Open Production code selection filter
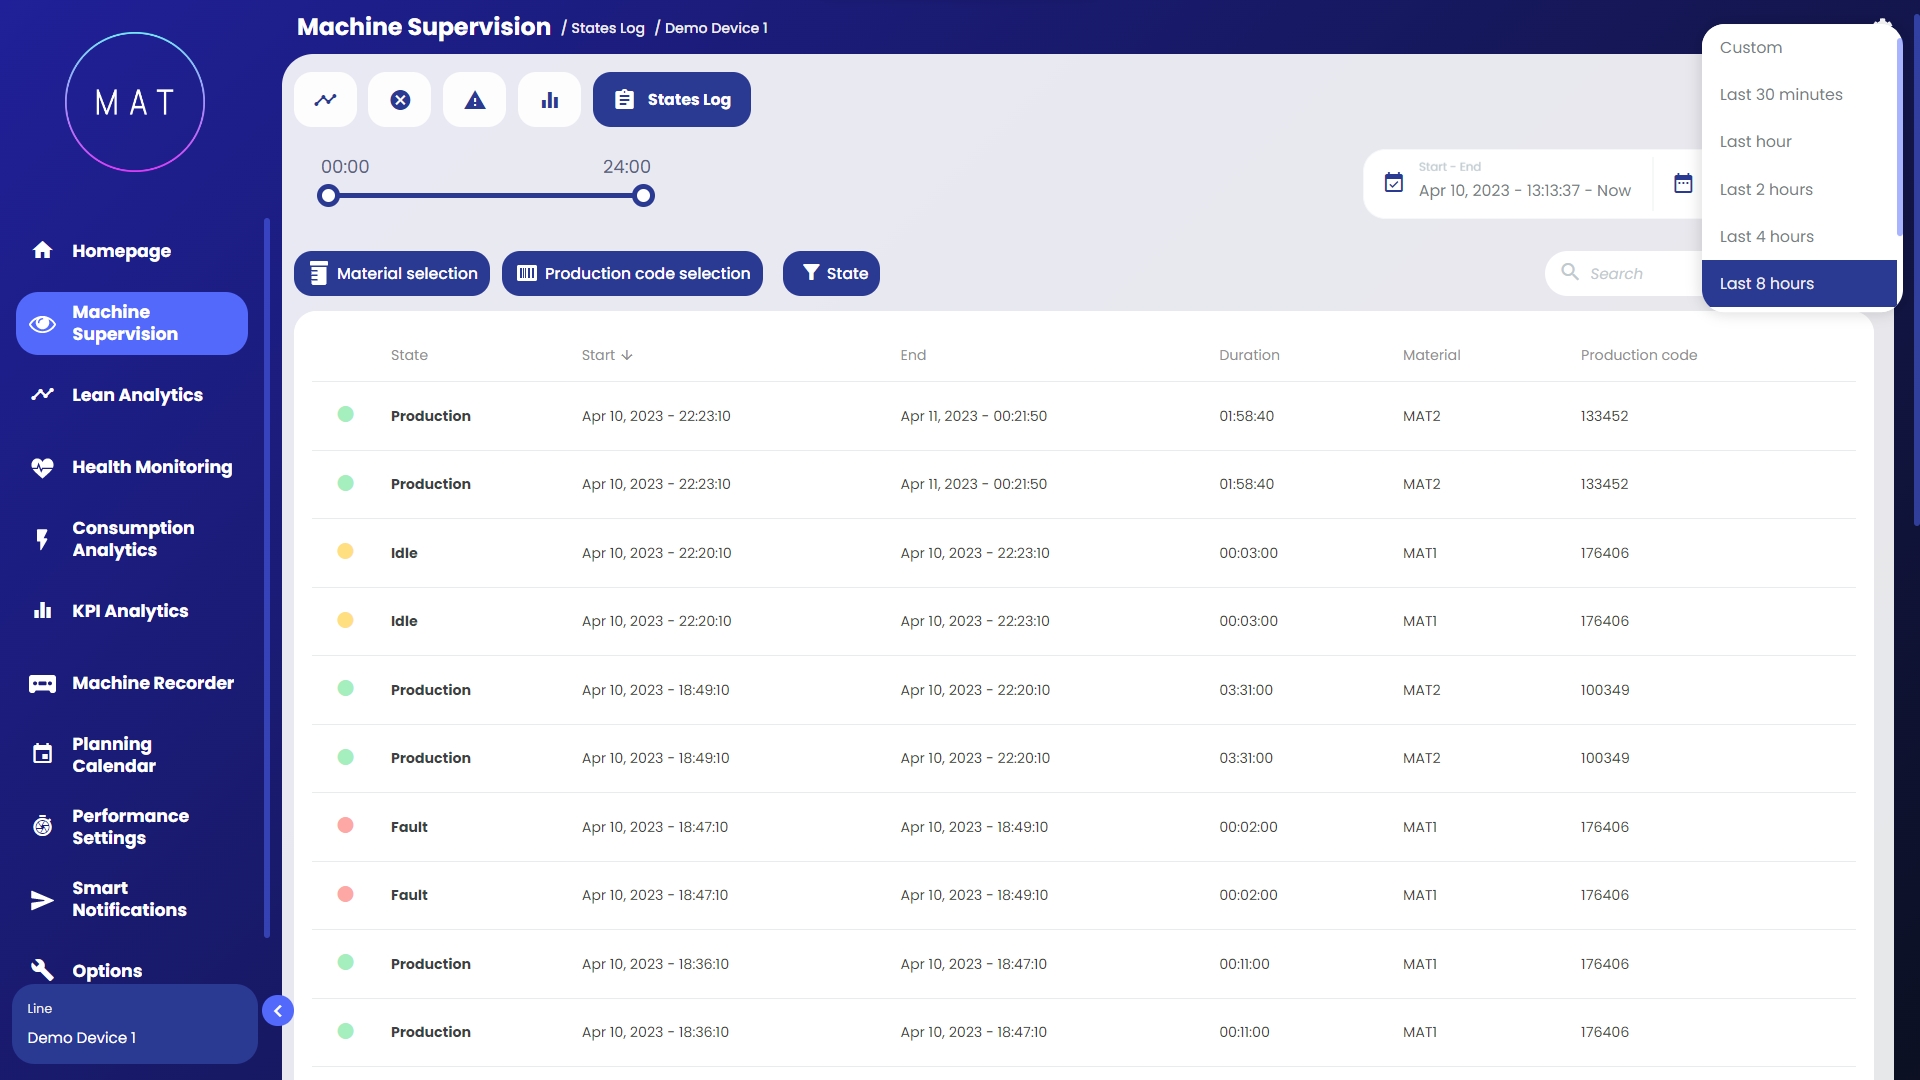The height and width of the screenshot is (1080, 1920). click(x=632, y=273)
